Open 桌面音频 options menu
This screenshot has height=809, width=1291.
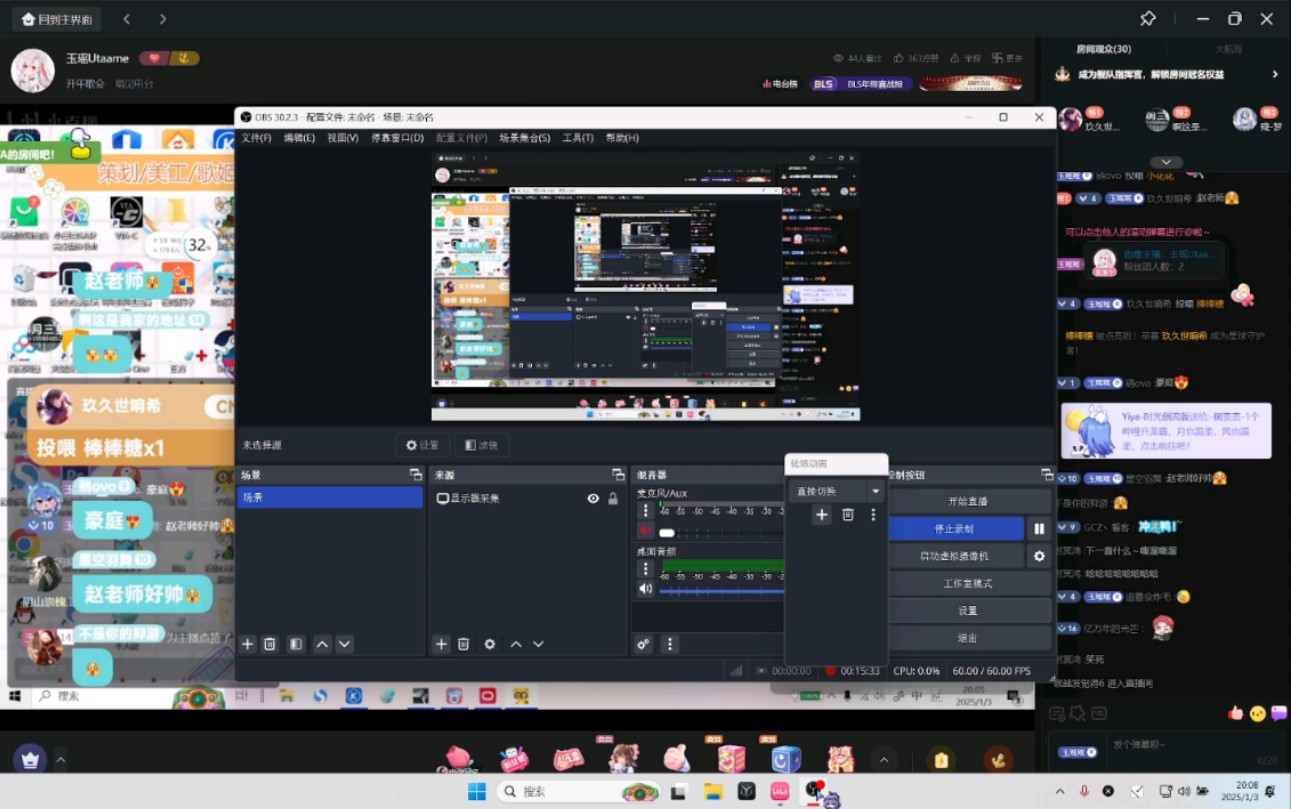(x=645, y=569)
